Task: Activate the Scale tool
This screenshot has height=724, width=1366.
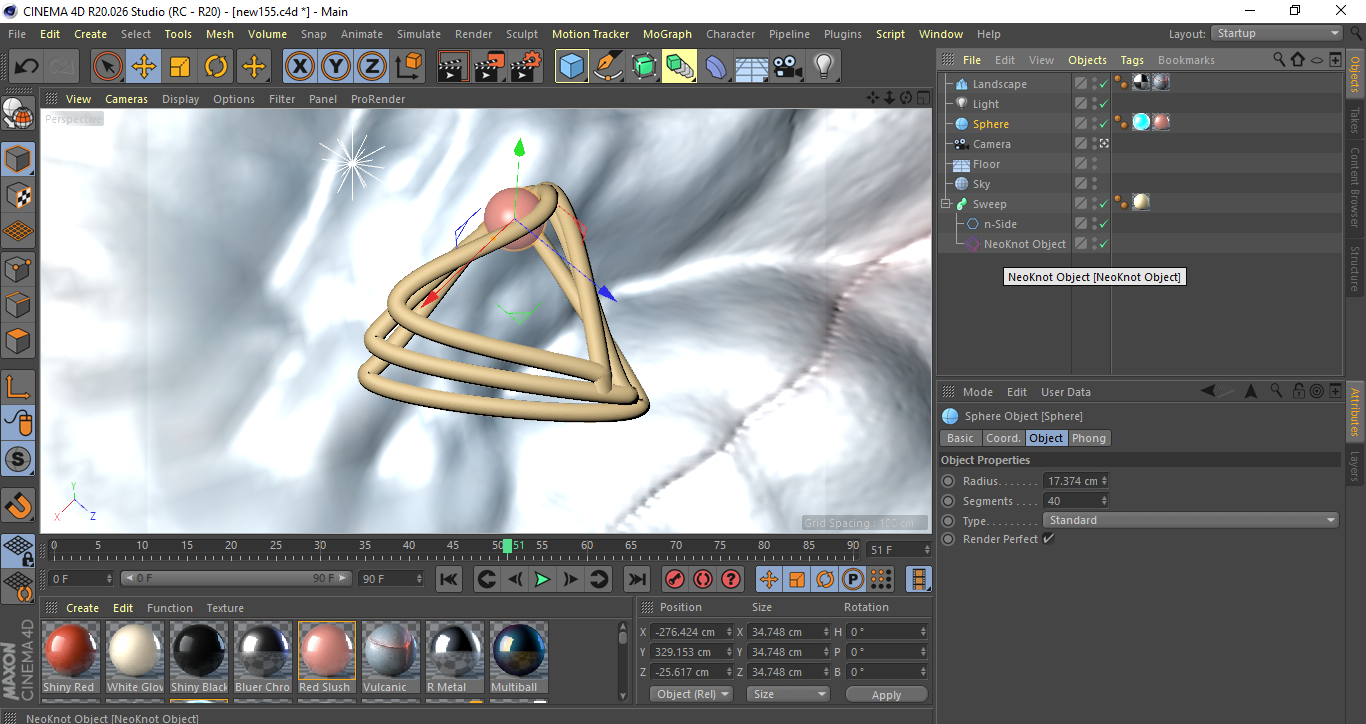Action: coord(180,67)
